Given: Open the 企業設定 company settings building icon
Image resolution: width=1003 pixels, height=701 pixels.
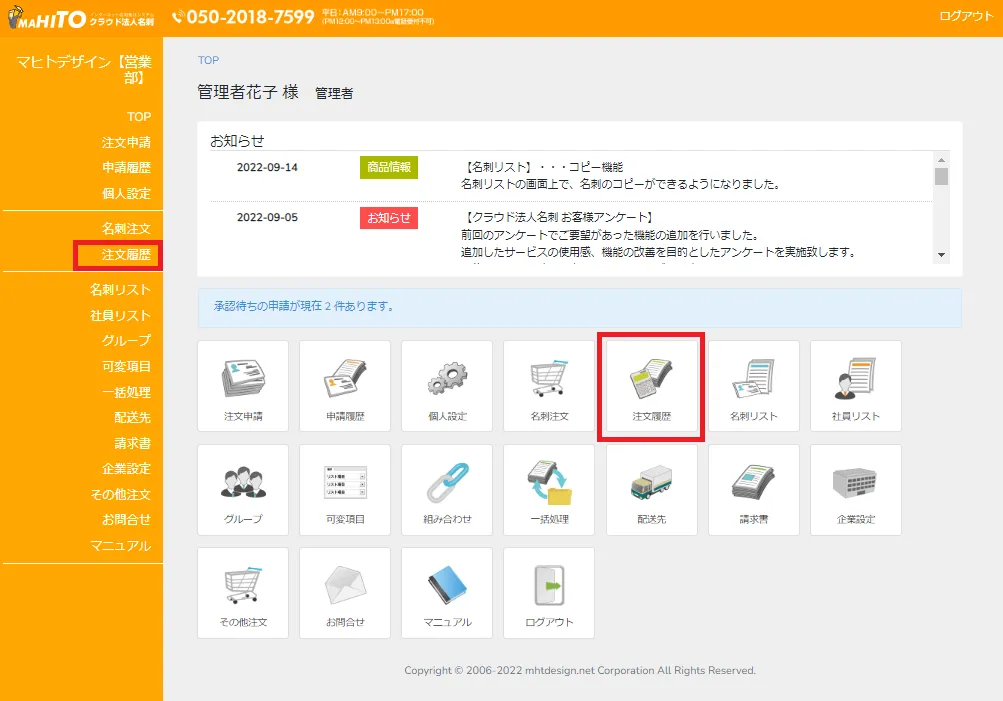Looking at the screenshot, I should (x=855, y=489).
